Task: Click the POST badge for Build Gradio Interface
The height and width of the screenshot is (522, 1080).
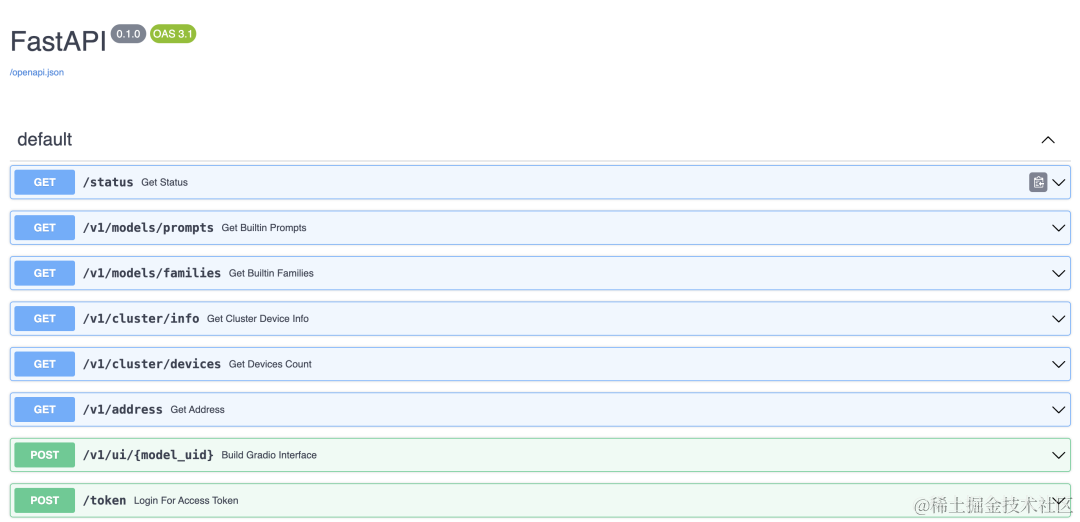Action: (45, 455)
